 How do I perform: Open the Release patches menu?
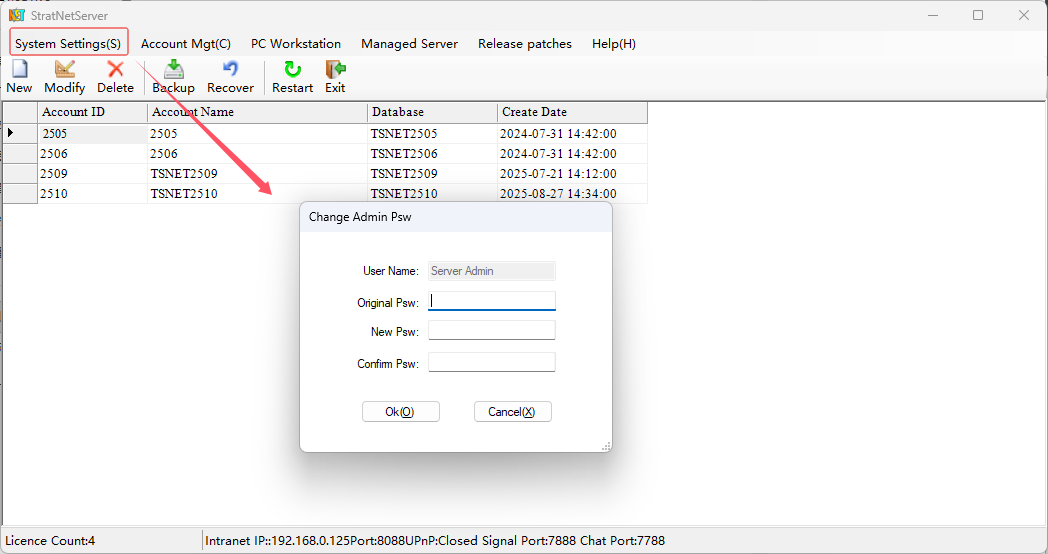525,43
